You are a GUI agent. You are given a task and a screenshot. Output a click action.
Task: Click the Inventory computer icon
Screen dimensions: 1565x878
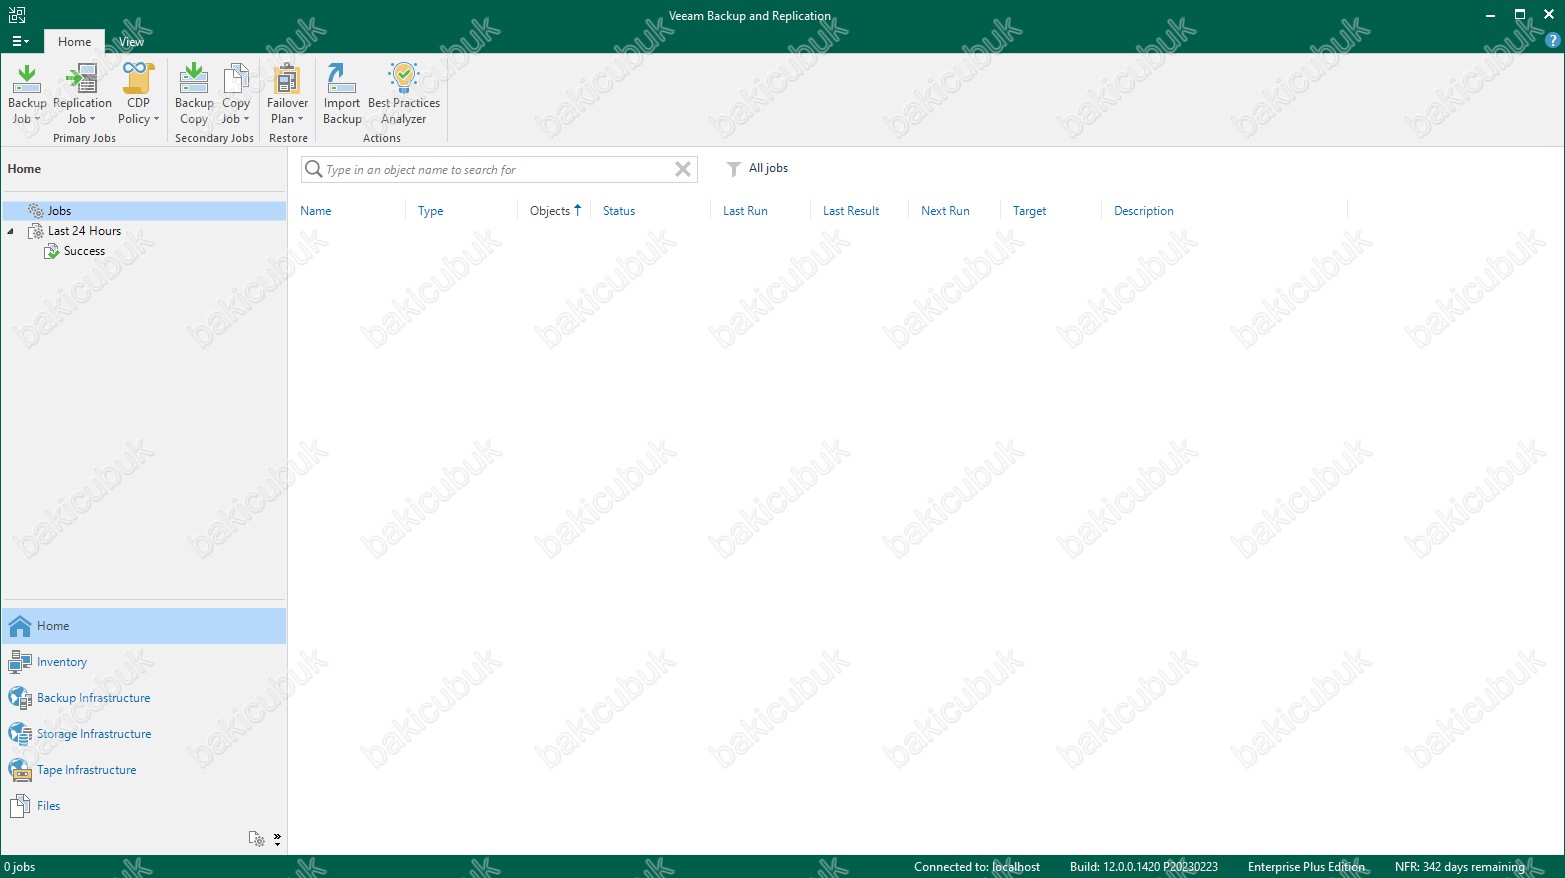click(x=20, y=662)
